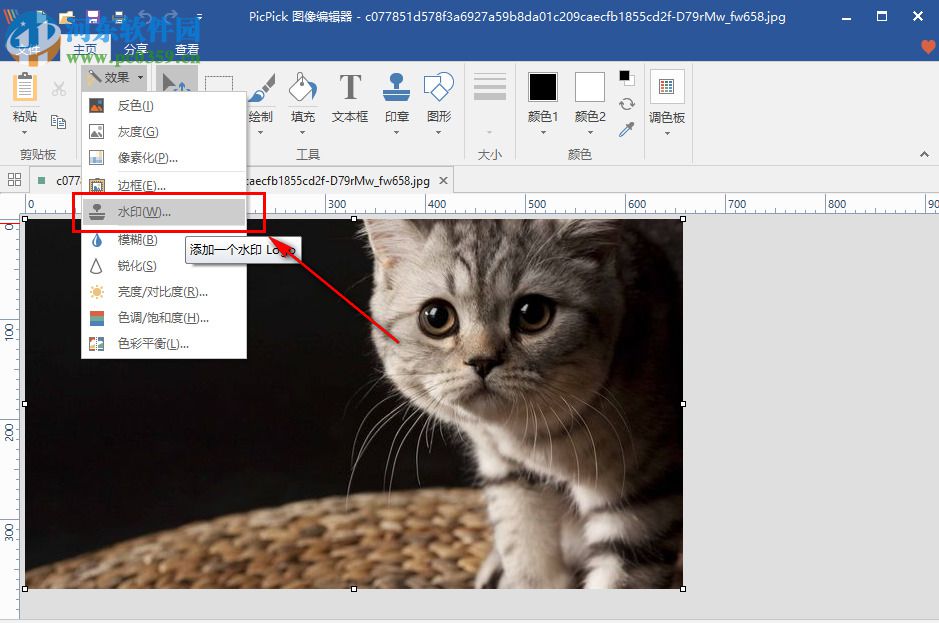Swap 颜色1 and 颜色2 with arrows icon

[x=626, y=104]
